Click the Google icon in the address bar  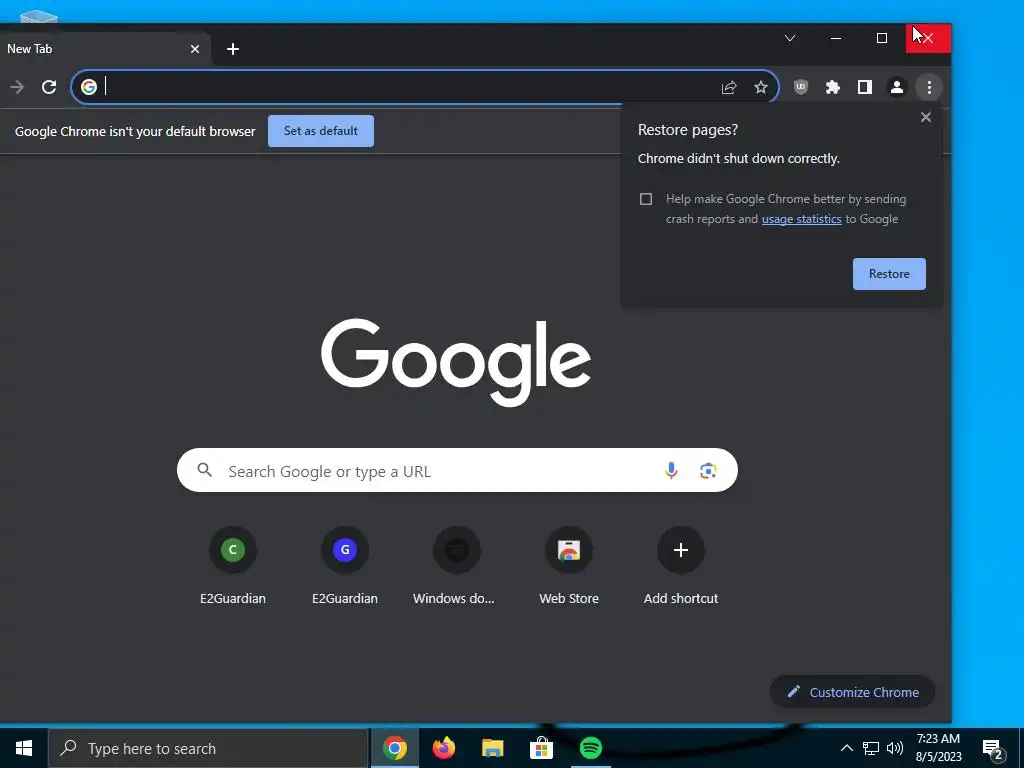pos(89,87)
